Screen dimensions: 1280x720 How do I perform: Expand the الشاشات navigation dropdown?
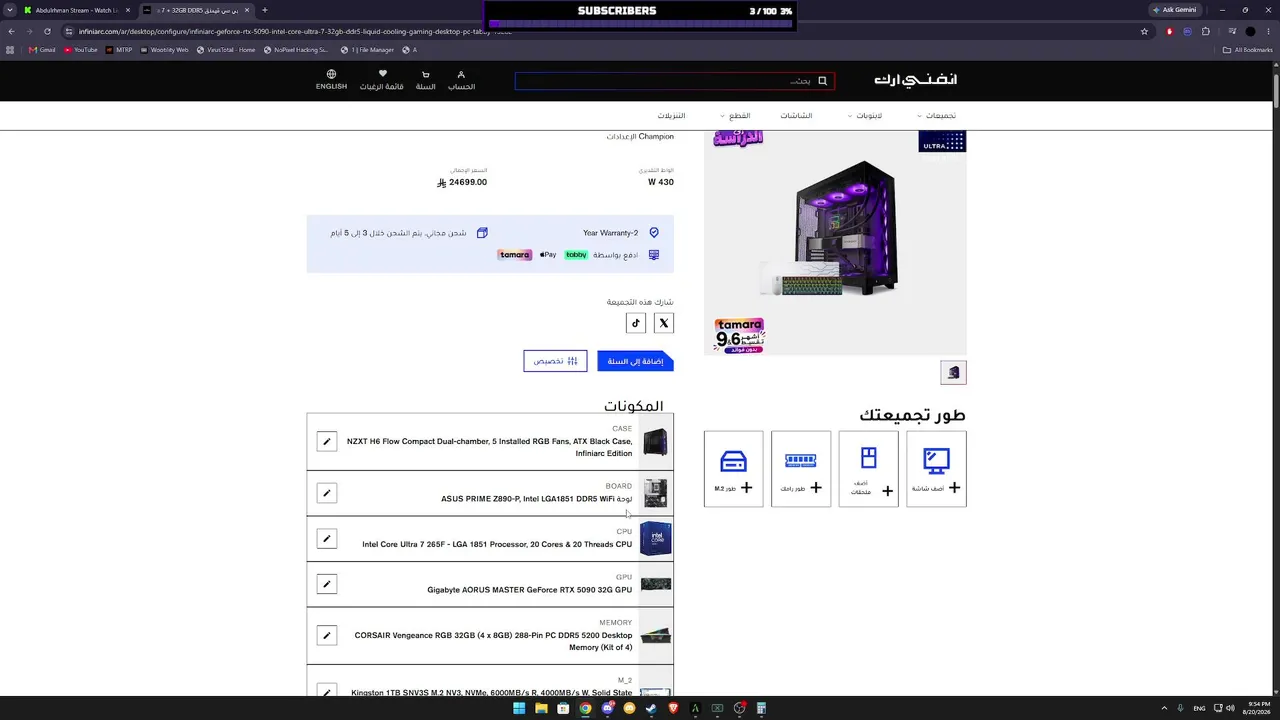(796, 116)
